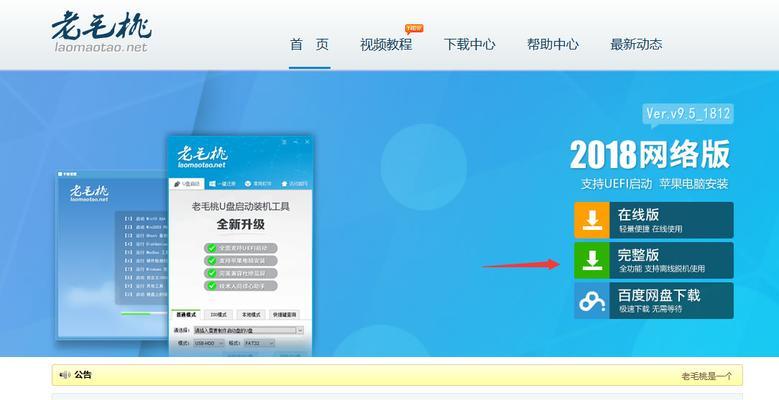The height and width of the screenshot is (400, 779).
Task: Click the 公告 speaker icon
Action: [65, 375]
